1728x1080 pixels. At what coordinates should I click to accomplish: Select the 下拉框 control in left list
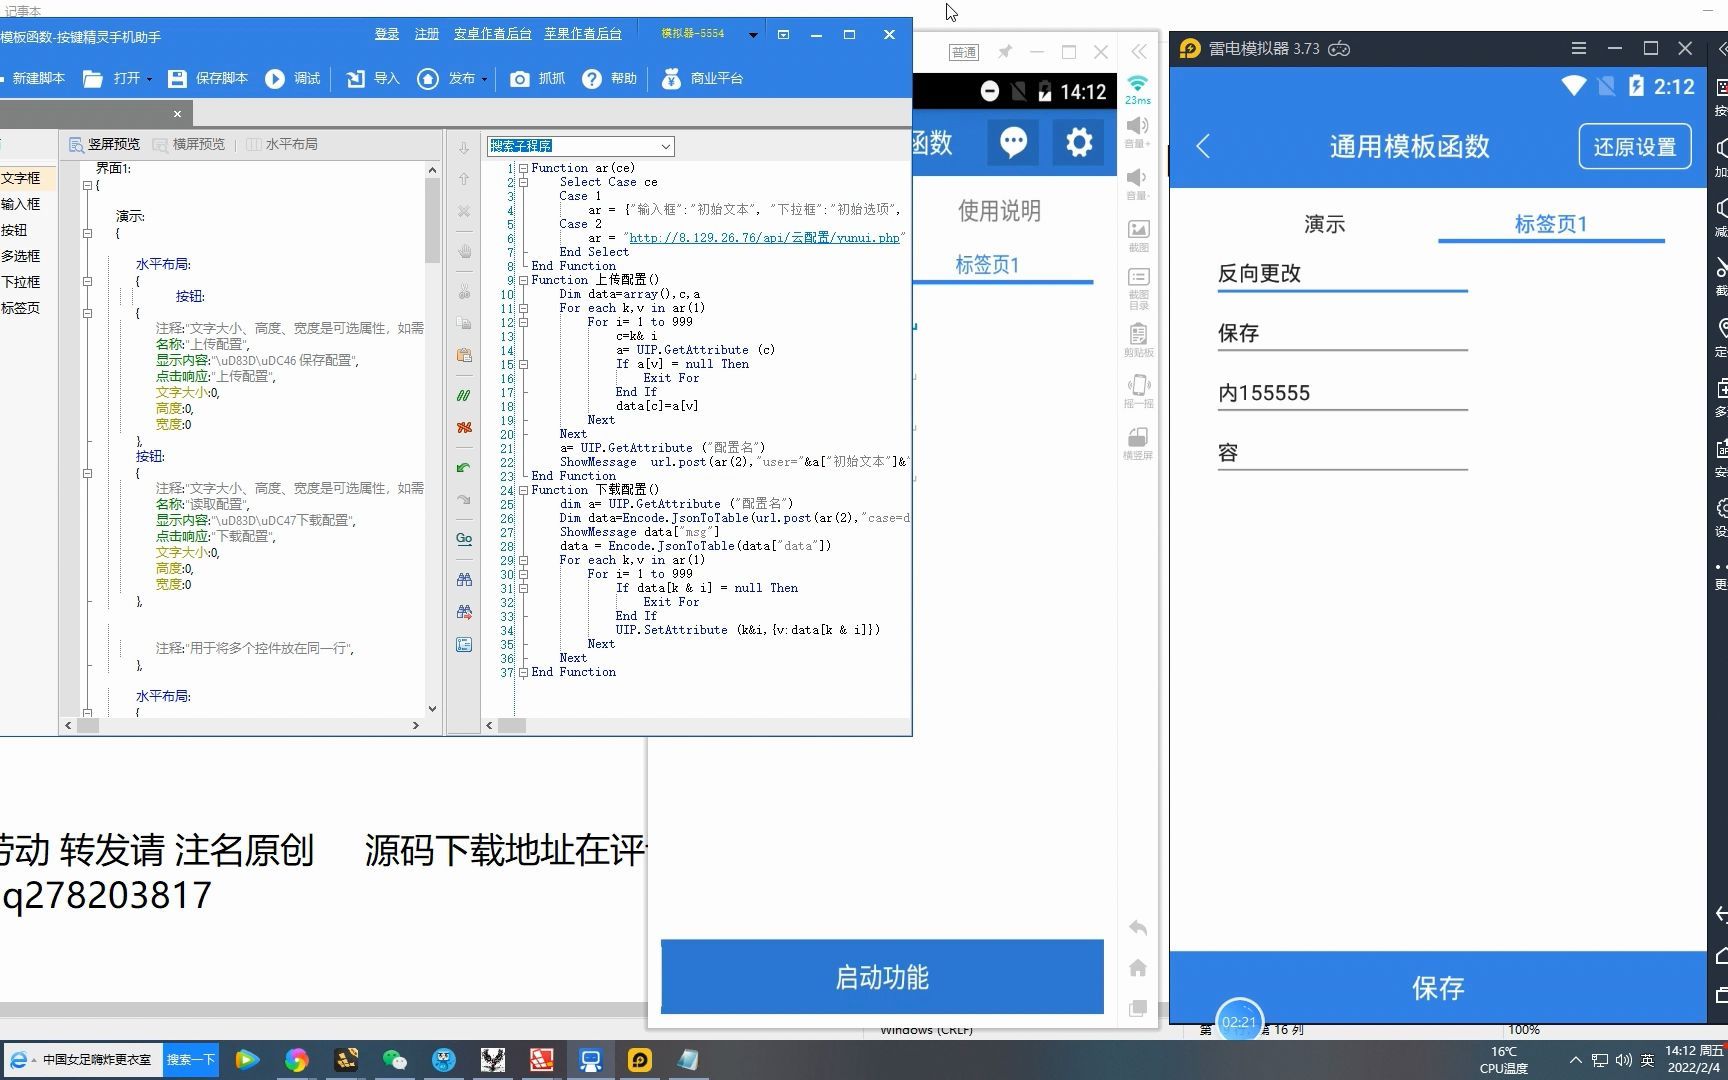pyautogui.click(x=21, y=282)
